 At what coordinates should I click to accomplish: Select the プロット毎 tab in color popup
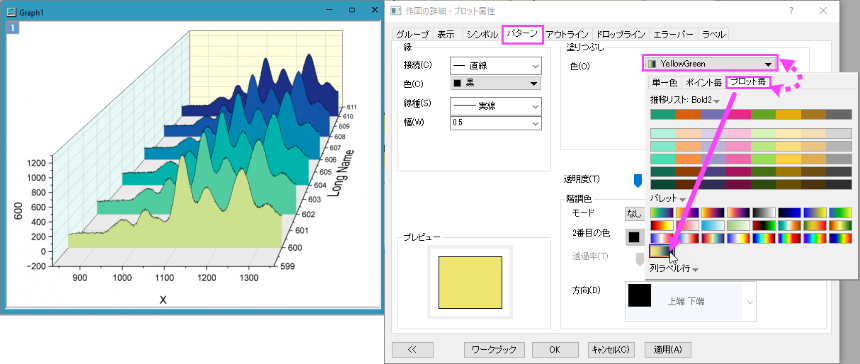[x=748, y=83]
